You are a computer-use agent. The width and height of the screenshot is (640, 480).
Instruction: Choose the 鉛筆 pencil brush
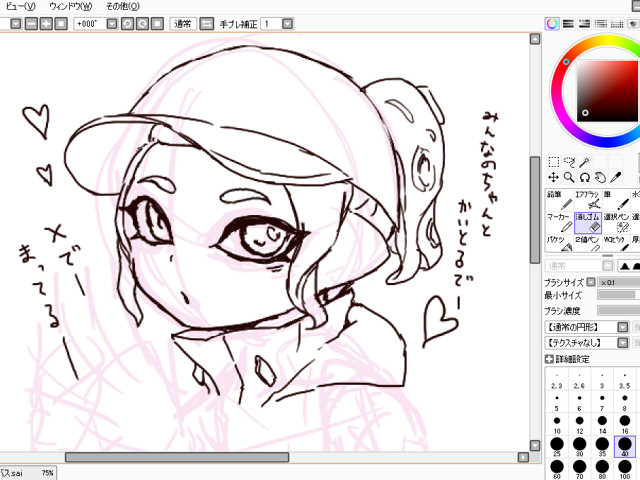click(559, 200)
